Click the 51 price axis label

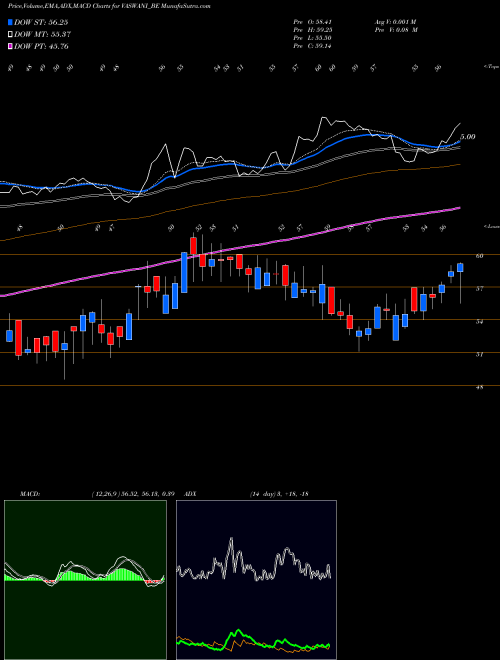(480, 354)
